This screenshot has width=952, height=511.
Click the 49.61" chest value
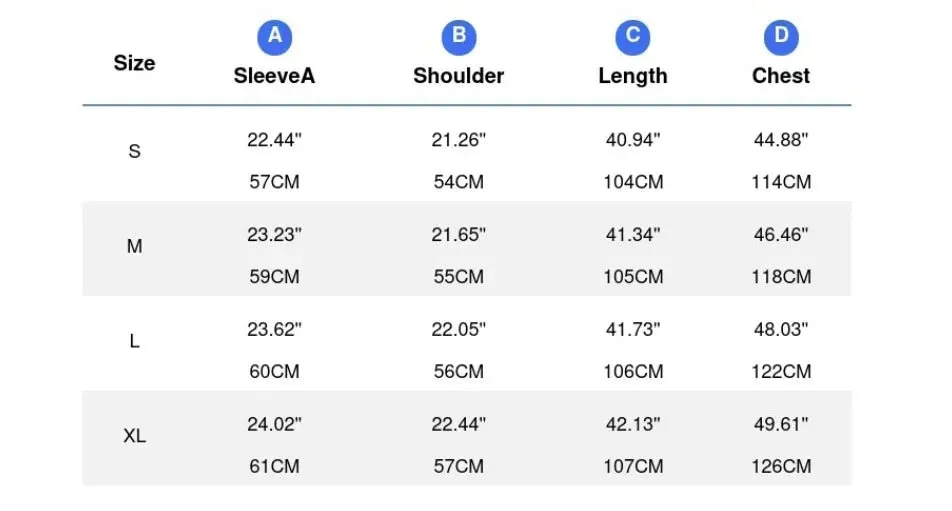click(x=781, y=424)
